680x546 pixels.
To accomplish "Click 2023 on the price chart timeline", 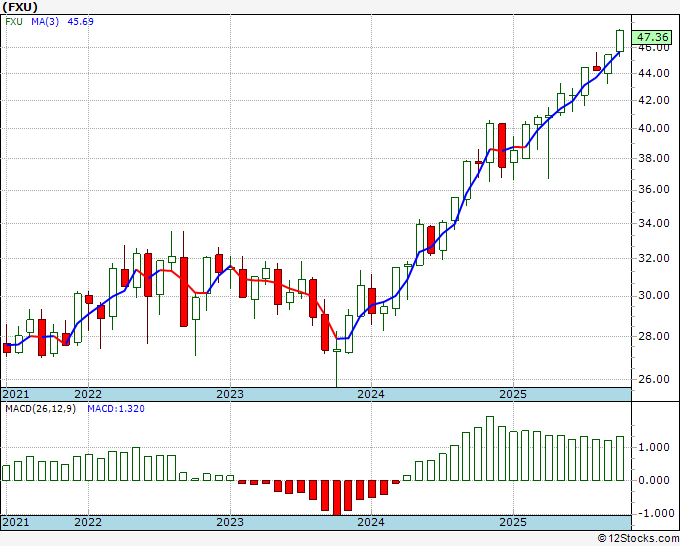I will point(230,394).
